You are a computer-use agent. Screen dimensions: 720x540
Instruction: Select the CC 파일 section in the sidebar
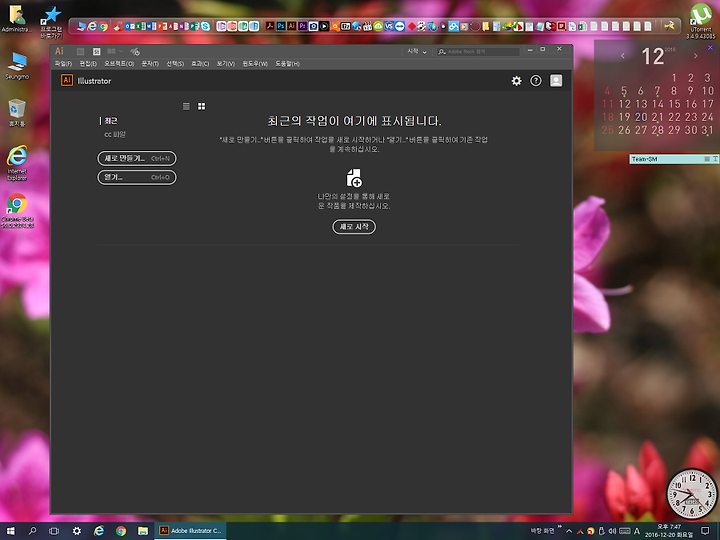click(115, 135)
